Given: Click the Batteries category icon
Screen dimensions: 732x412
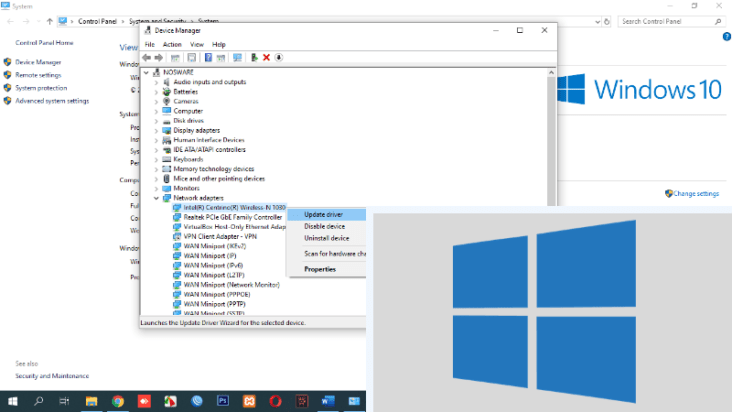Looking at the screenshot, I should point(167,91).
